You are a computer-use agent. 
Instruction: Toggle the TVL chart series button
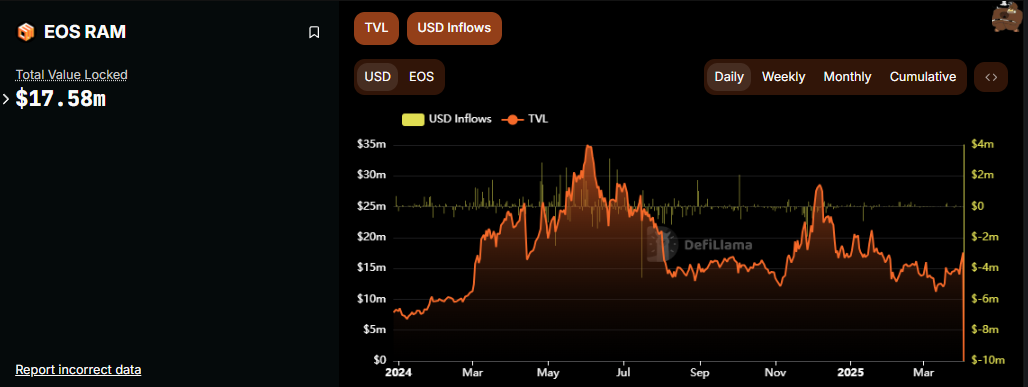tap(376, 28)
